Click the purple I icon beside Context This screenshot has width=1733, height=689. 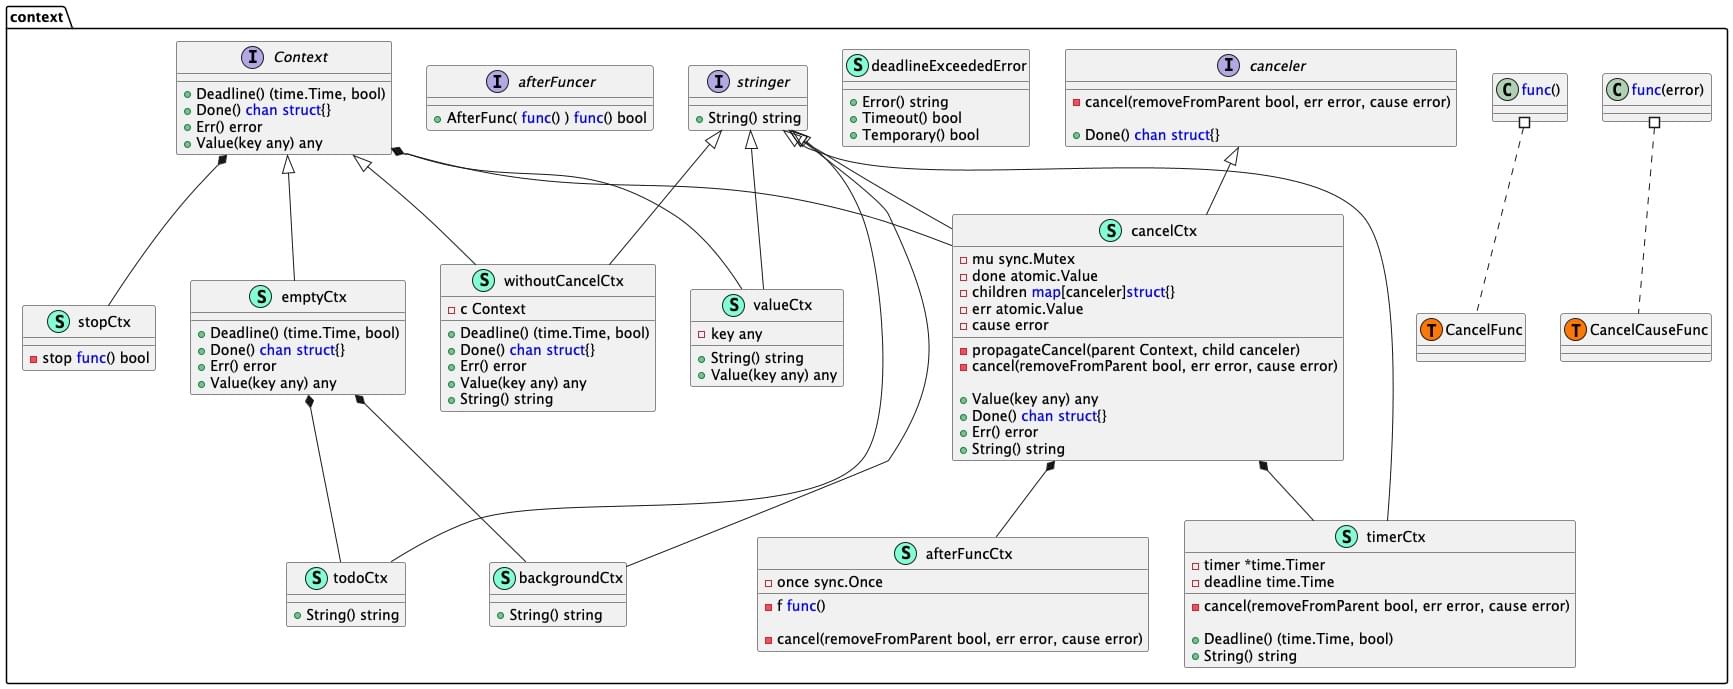pos(252,57)
